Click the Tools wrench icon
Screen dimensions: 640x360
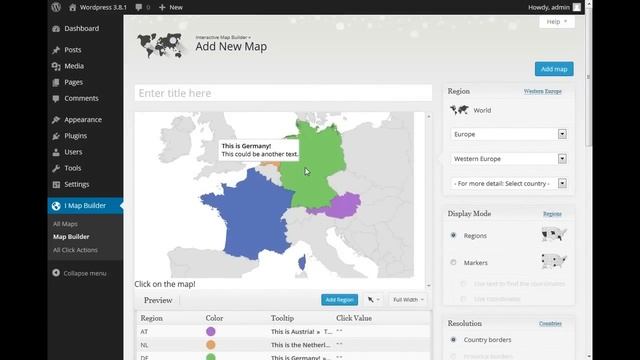point(56,168)
